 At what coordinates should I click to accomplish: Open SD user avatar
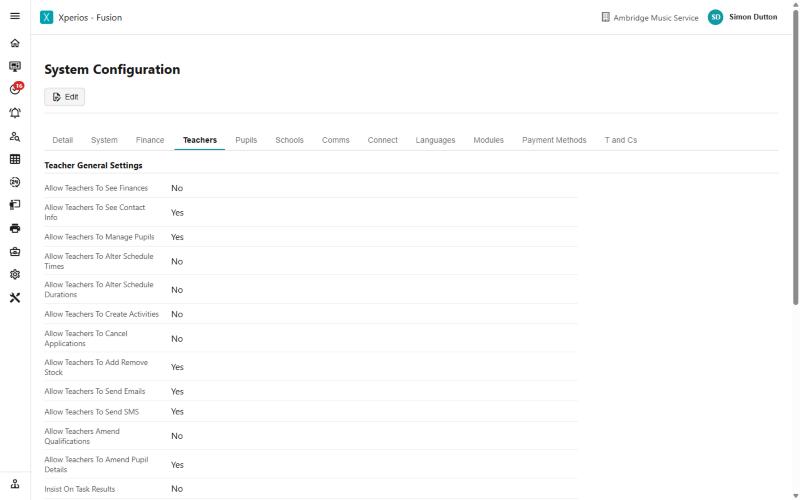(715, 17)
